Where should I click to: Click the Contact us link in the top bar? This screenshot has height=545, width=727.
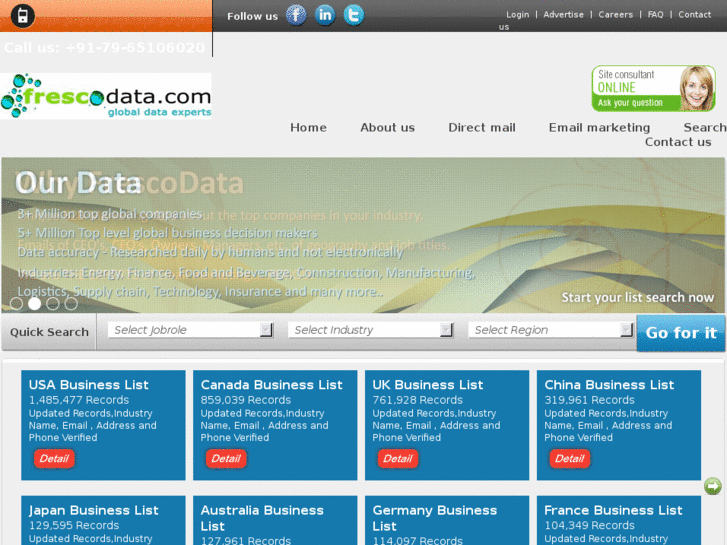694,14
